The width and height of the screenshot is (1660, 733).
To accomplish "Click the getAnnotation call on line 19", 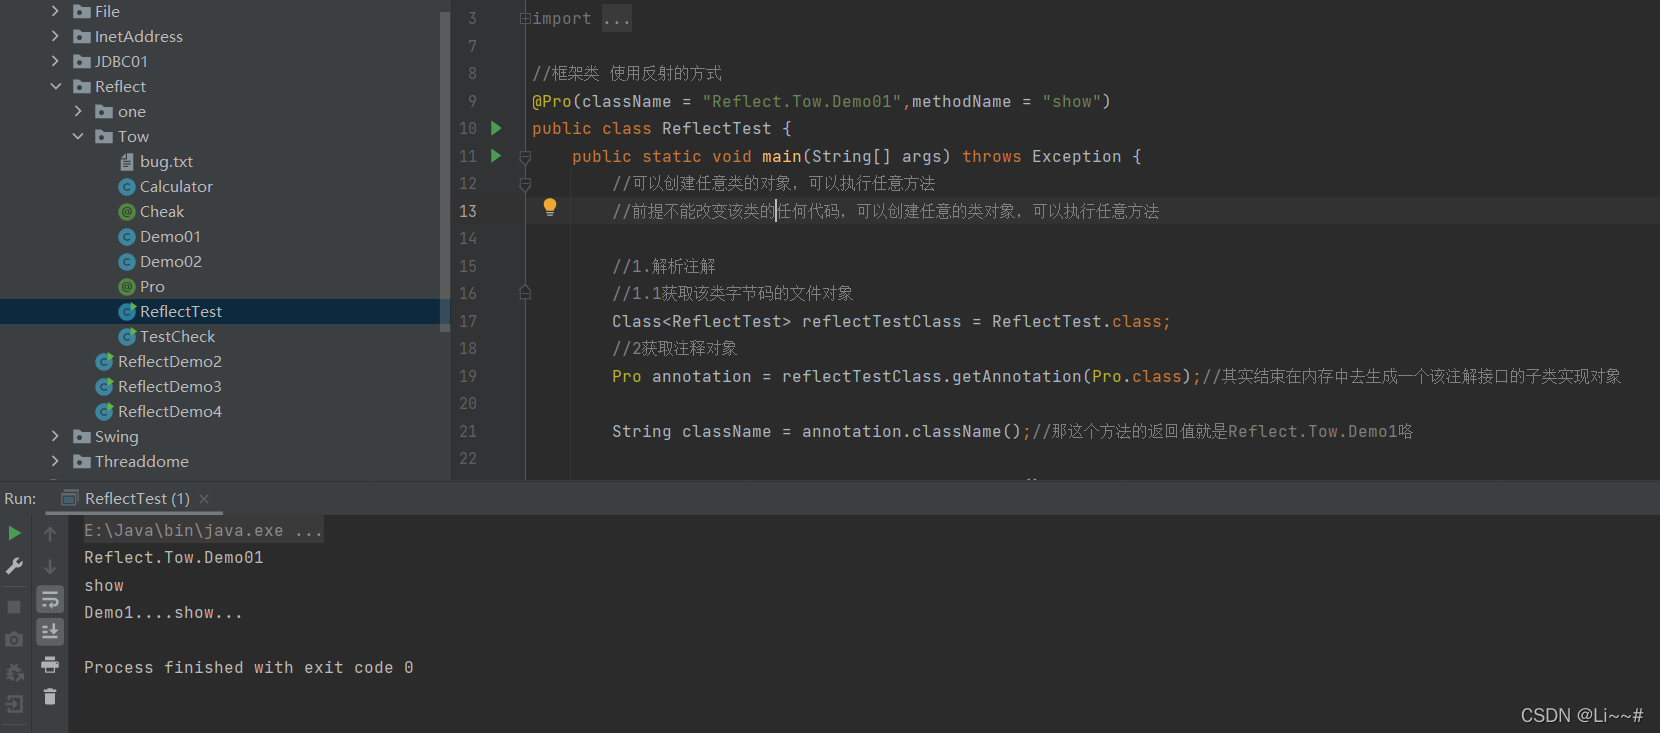I will click(1017, 376).
